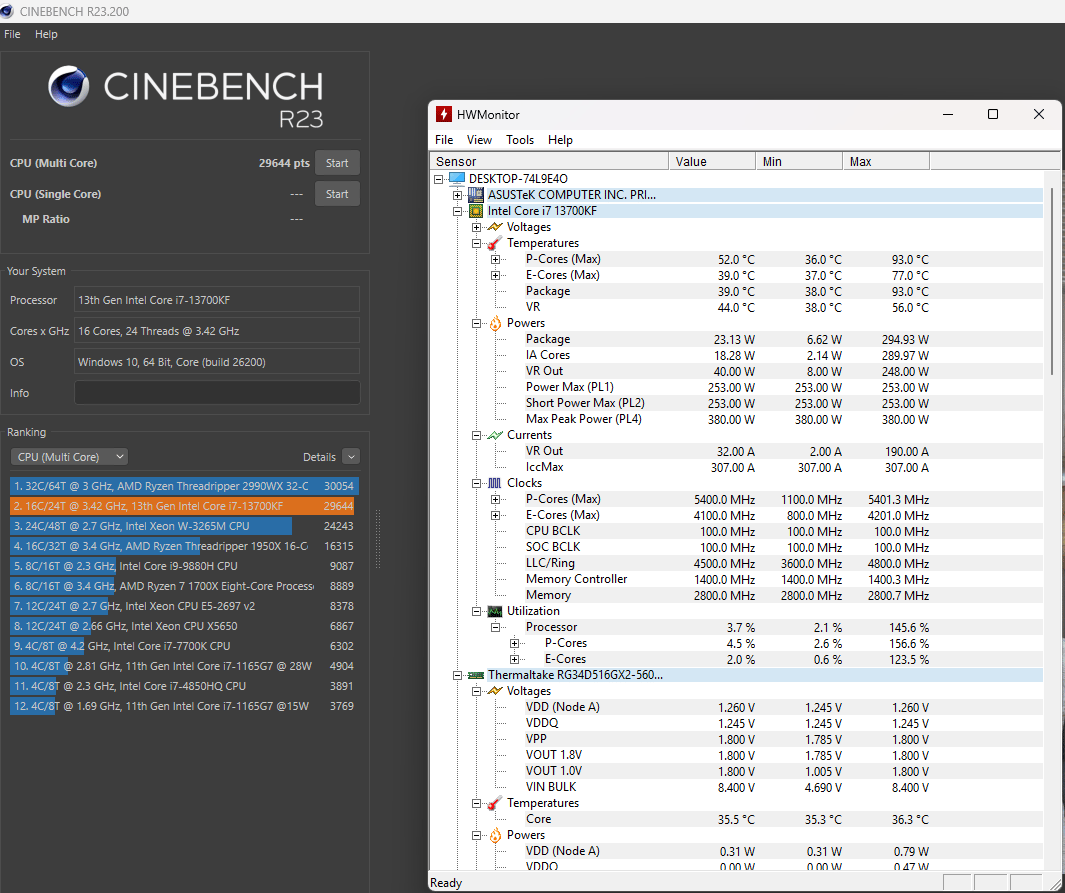Click the CPU Voltages icon under Intel Core
The width and height of the screenshot is (1065, 893).
tap(495, 227)
